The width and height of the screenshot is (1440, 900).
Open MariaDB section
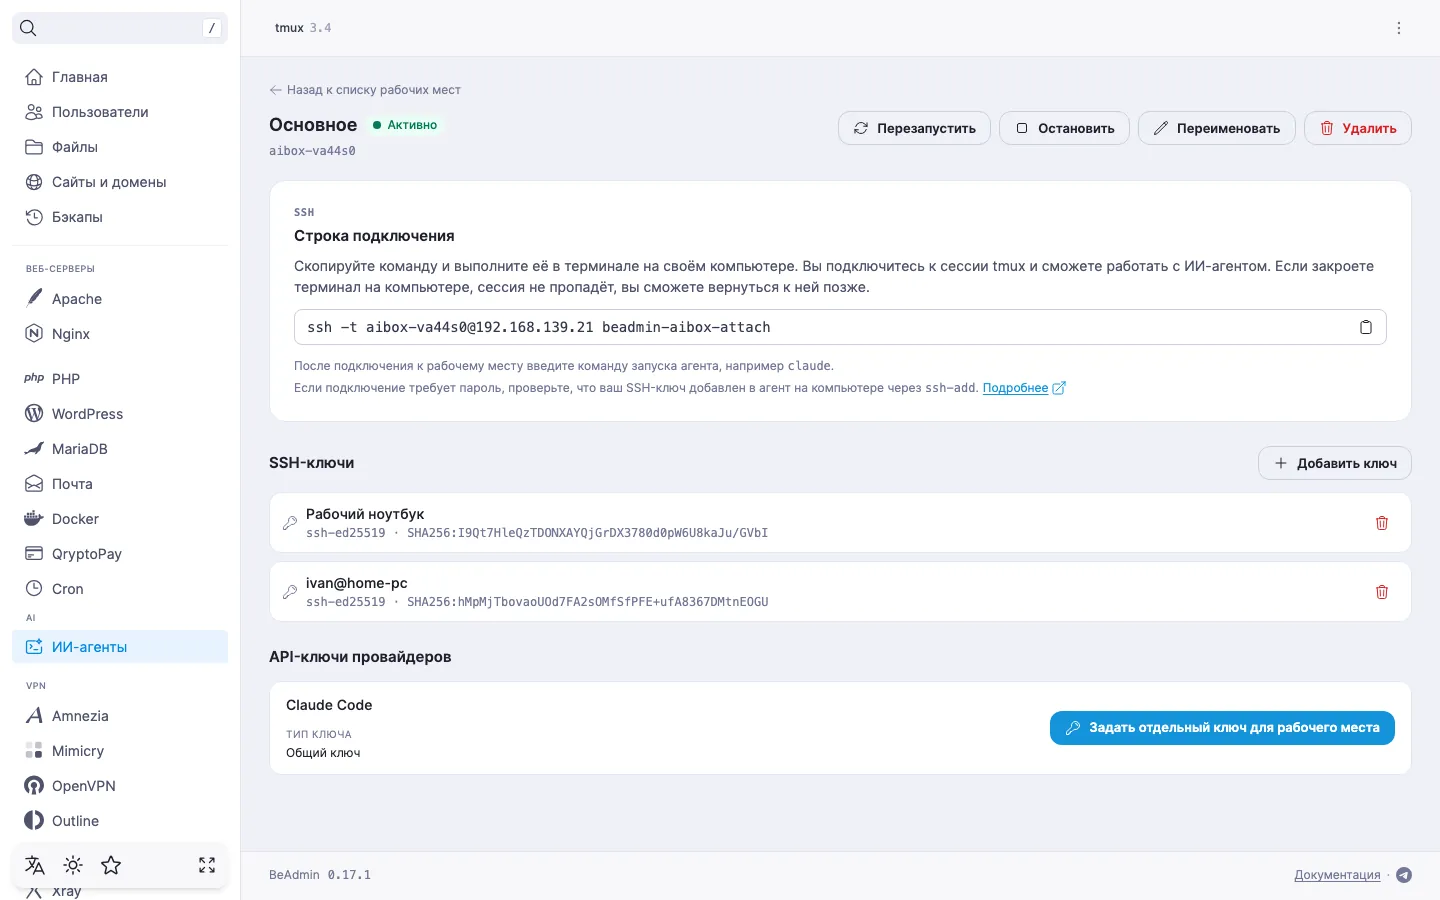(x=120, y=449)
